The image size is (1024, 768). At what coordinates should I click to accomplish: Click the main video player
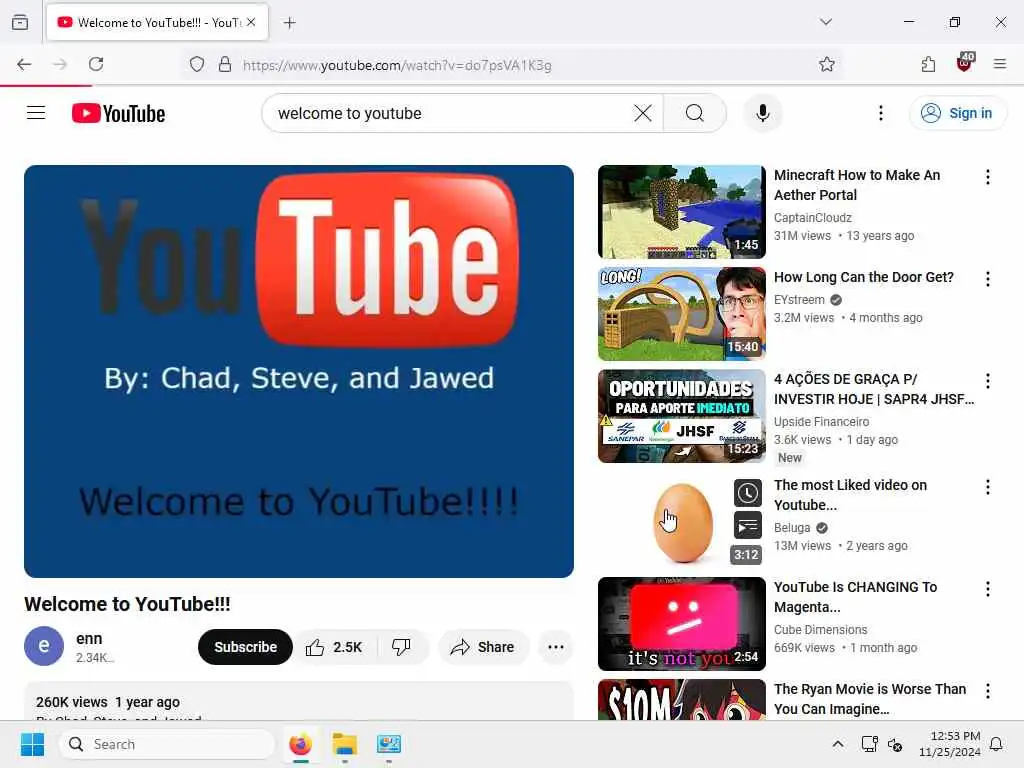click(x=299, y=371)
